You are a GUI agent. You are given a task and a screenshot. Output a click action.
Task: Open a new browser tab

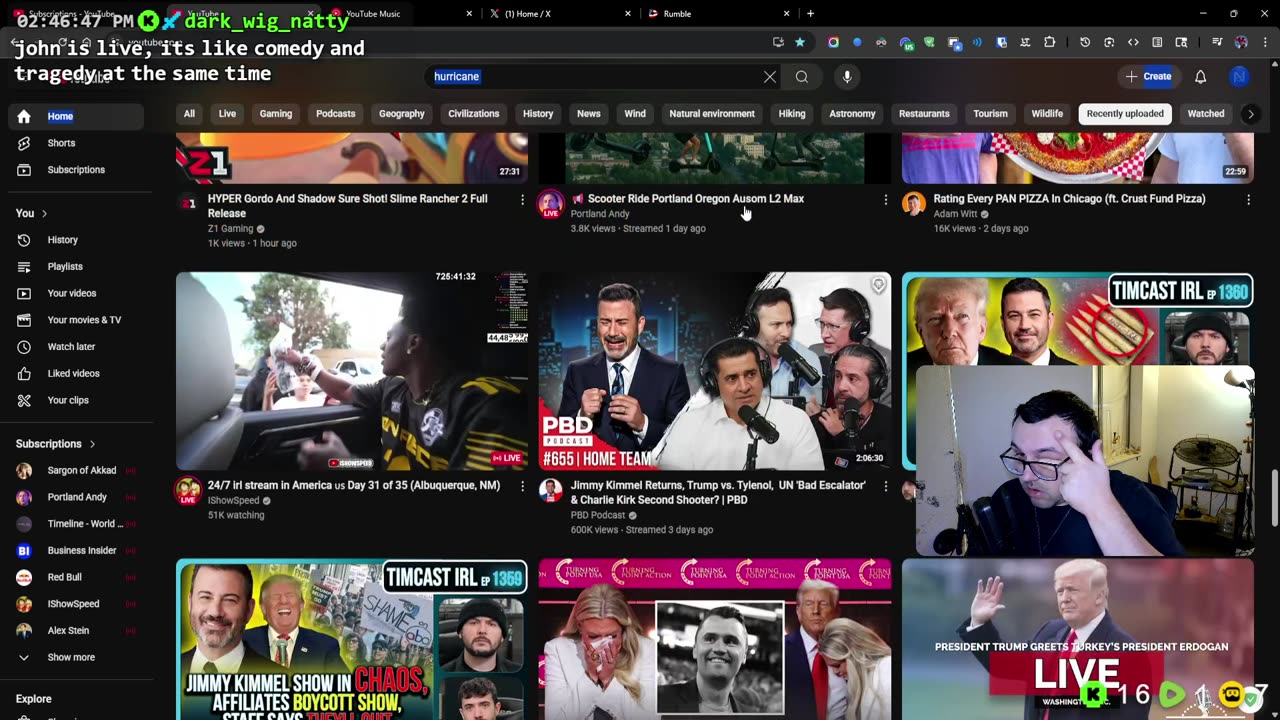[810, 14]
